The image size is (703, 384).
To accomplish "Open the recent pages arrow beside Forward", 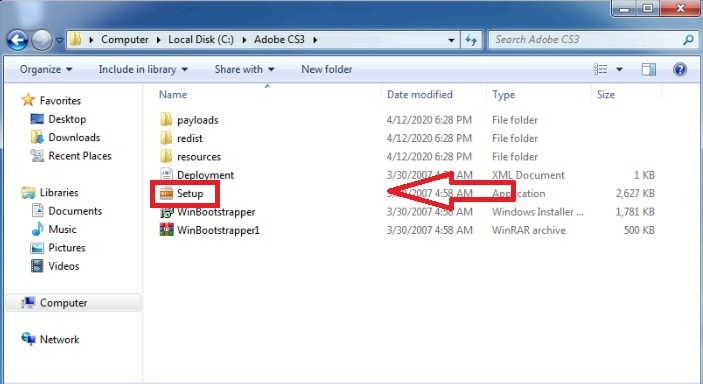I will pos(59,40).
